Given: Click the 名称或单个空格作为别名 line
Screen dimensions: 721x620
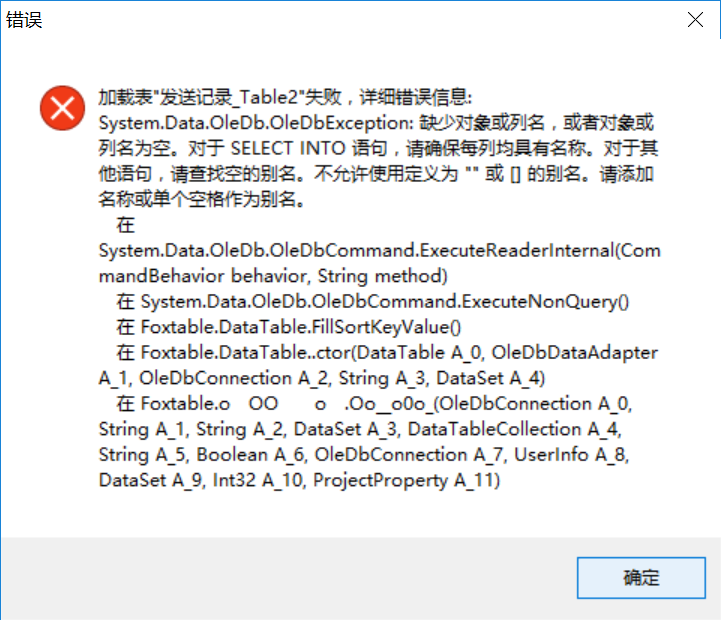Looking at the screenshot, I should 201,199.
